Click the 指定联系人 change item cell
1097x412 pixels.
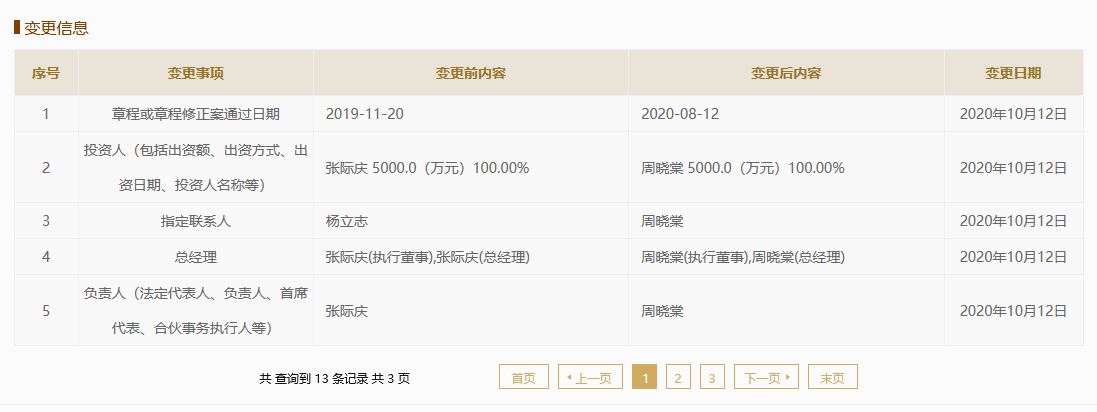(x=196, y=221)
